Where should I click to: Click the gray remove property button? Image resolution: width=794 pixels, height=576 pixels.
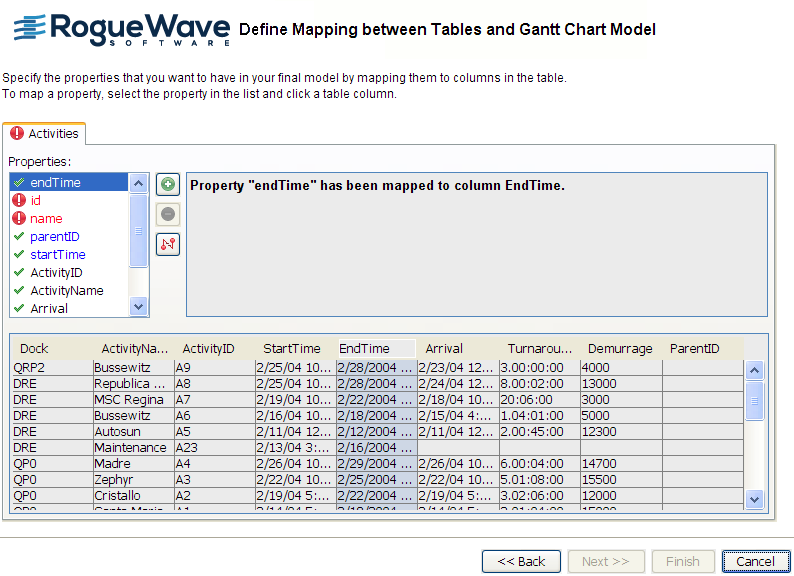click(x=168, y=214)
